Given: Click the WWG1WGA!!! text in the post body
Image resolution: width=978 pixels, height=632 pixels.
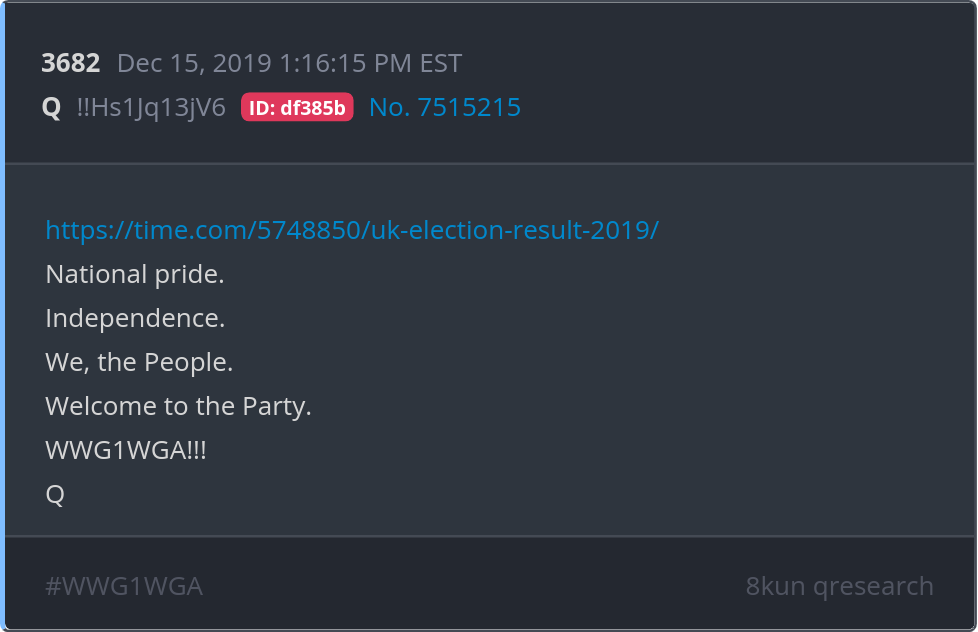Looking at the screenshot, I should coord(126,450).
